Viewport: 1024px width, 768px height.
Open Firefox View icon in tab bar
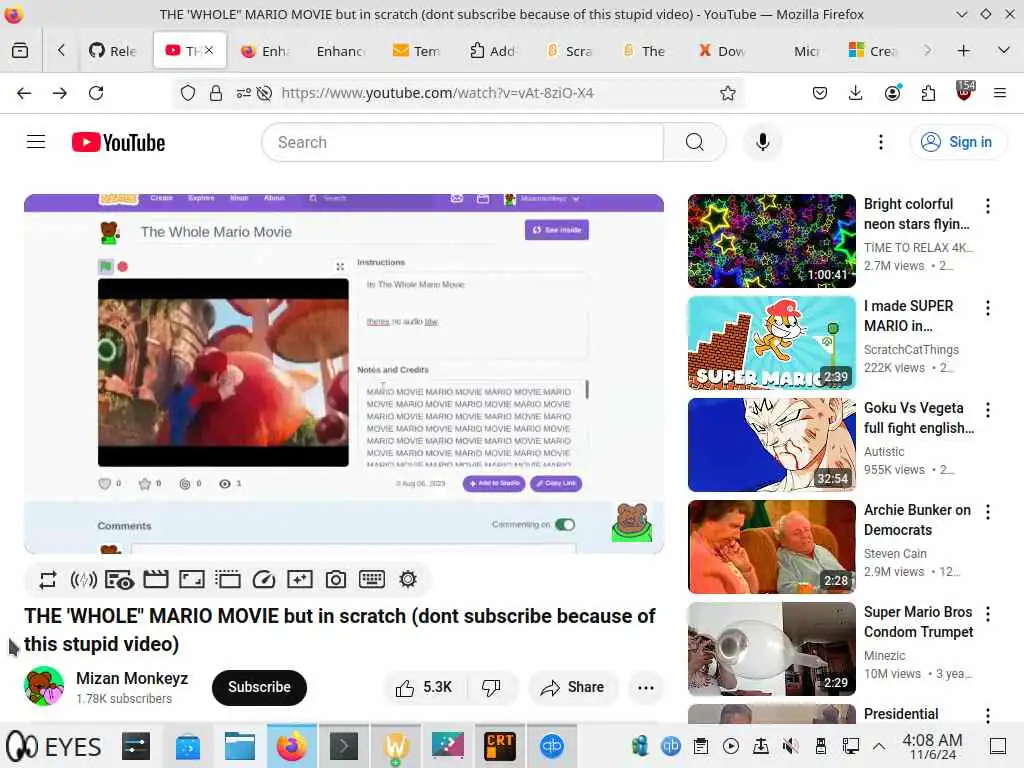coord(20,50)
